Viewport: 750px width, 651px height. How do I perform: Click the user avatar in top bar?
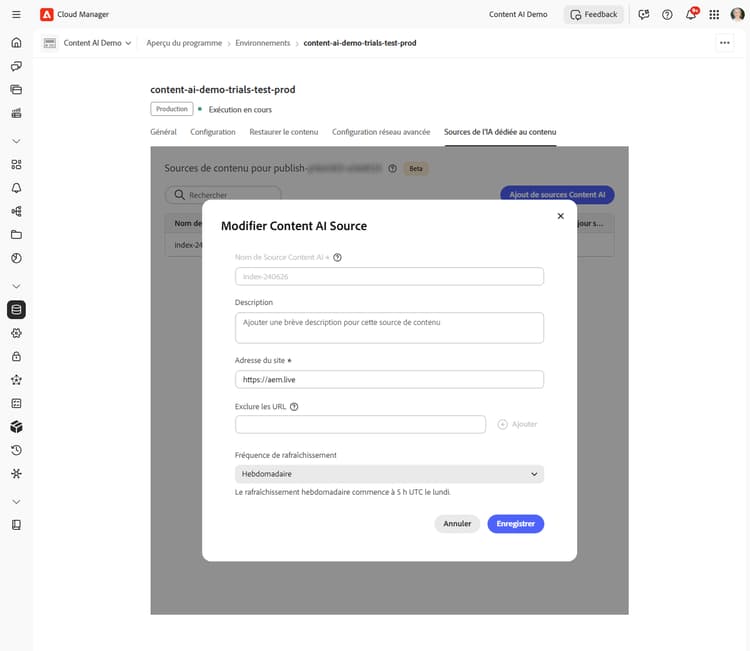click(x=737, y=14)
